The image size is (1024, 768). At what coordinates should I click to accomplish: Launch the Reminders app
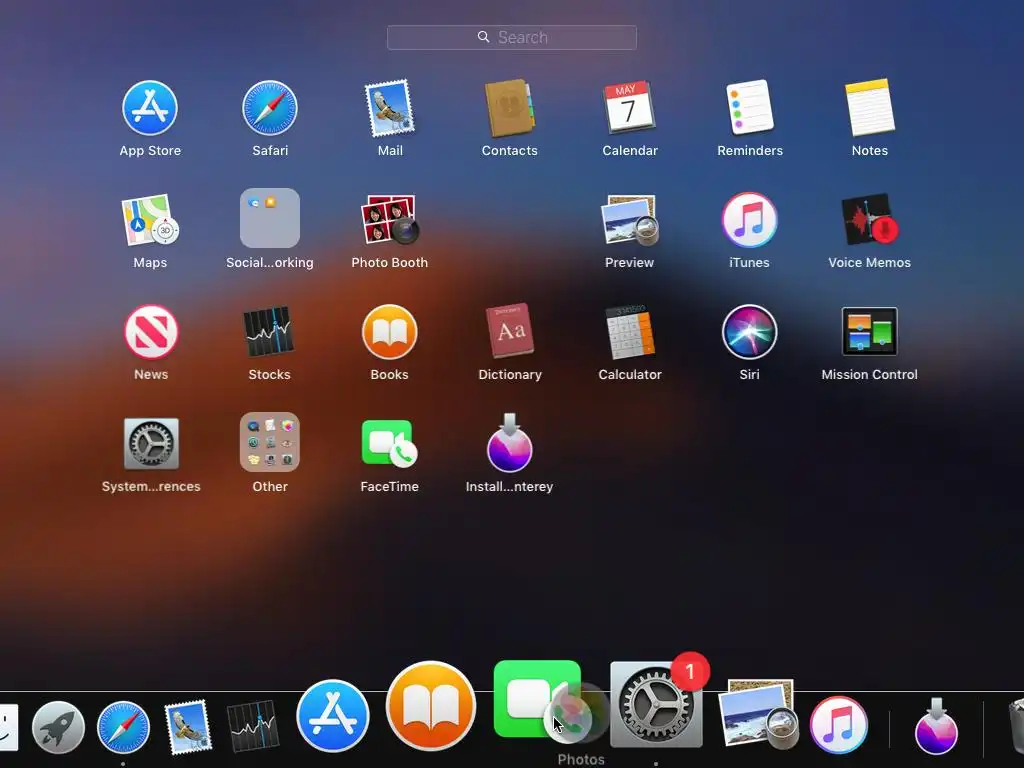click(750, 108)
